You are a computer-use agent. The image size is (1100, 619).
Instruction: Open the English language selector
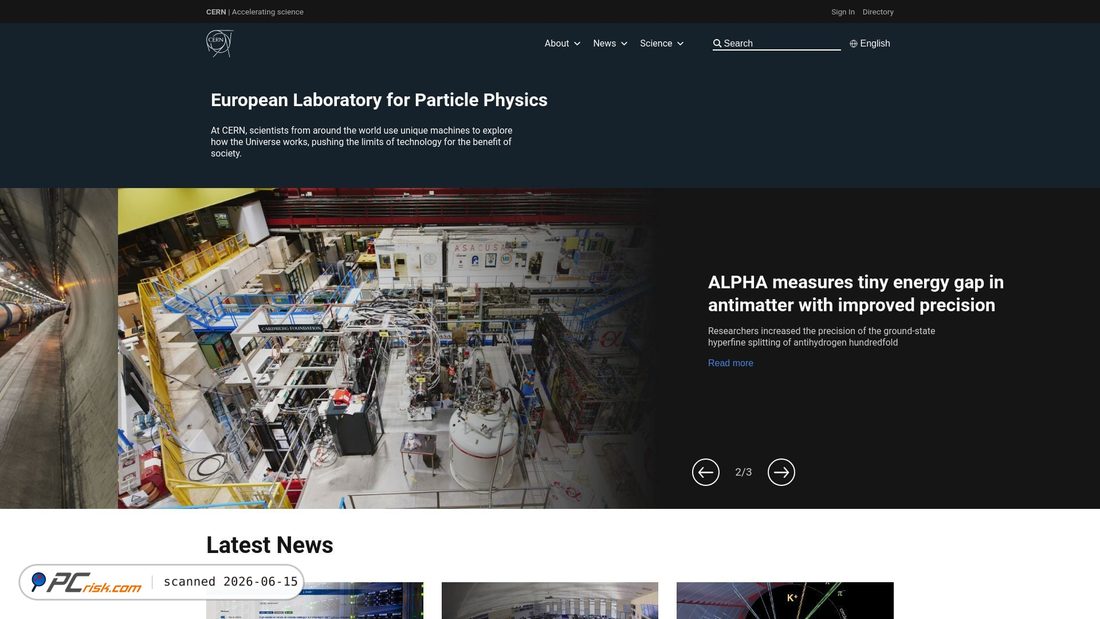[870, 44]
